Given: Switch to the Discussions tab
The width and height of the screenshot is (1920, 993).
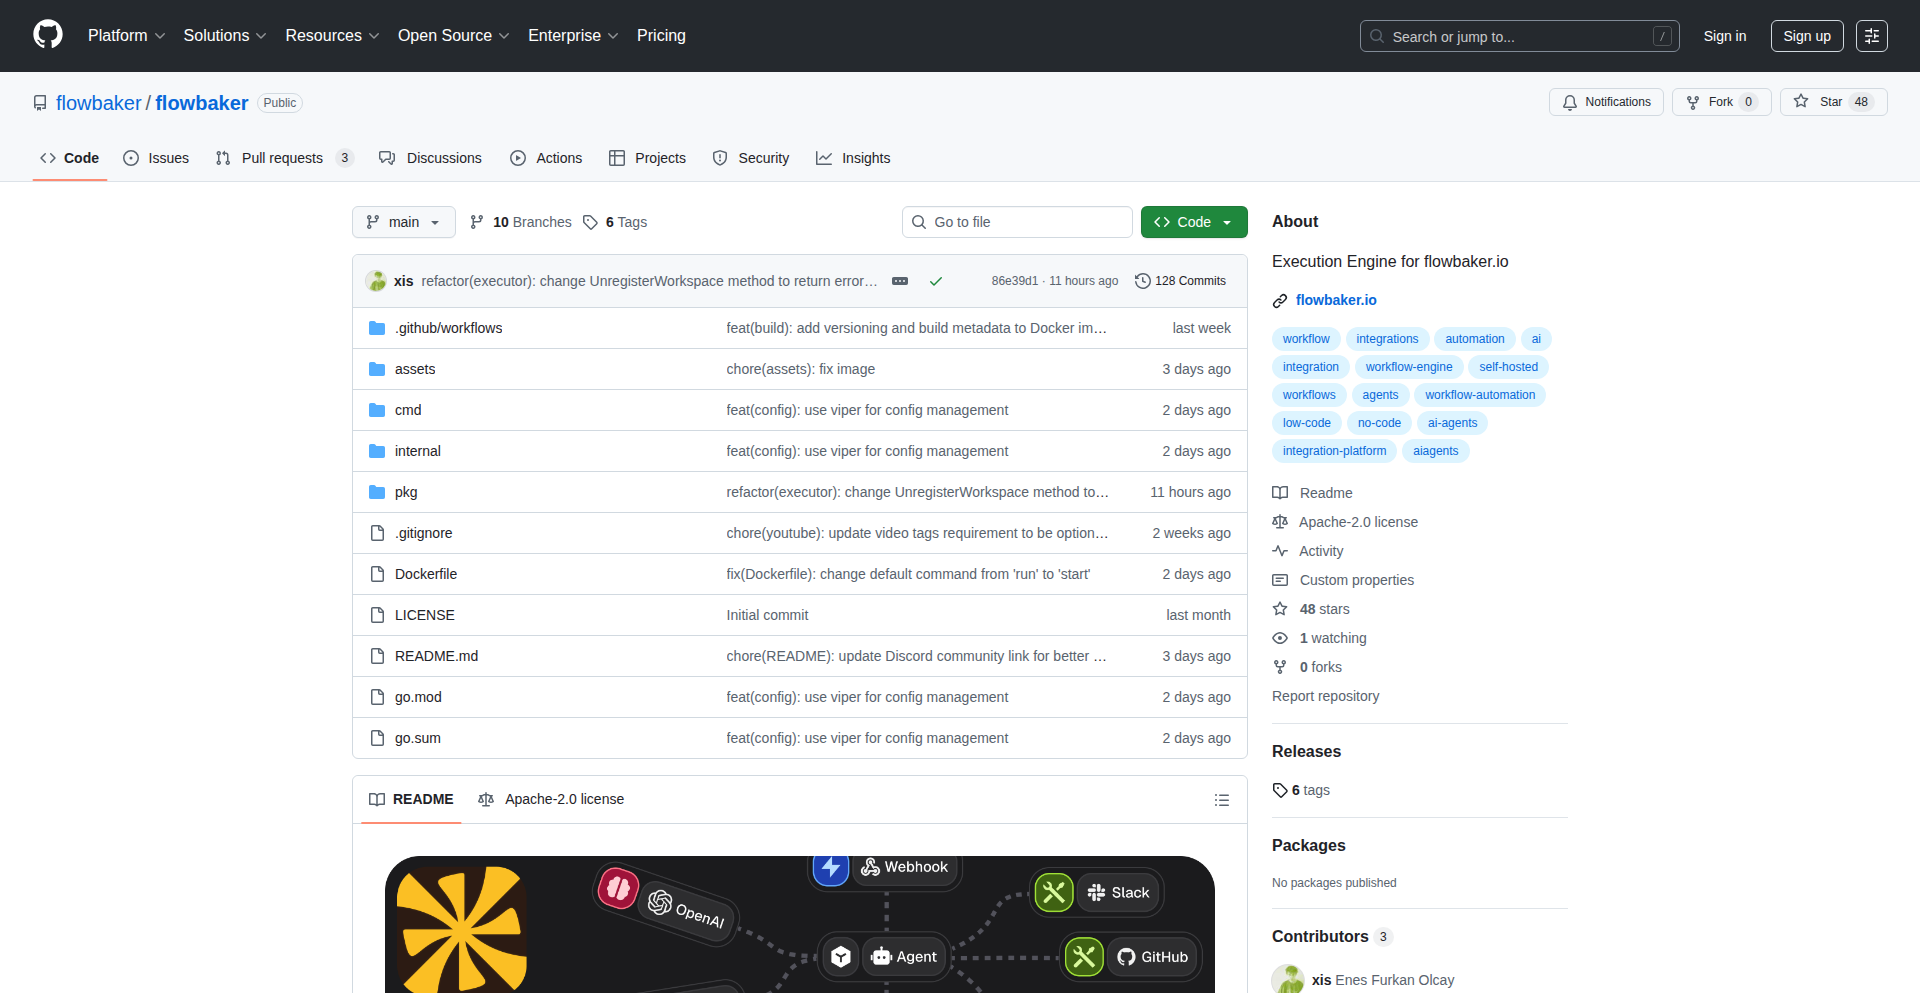Looking at the screenshot, I should [430, 158].
